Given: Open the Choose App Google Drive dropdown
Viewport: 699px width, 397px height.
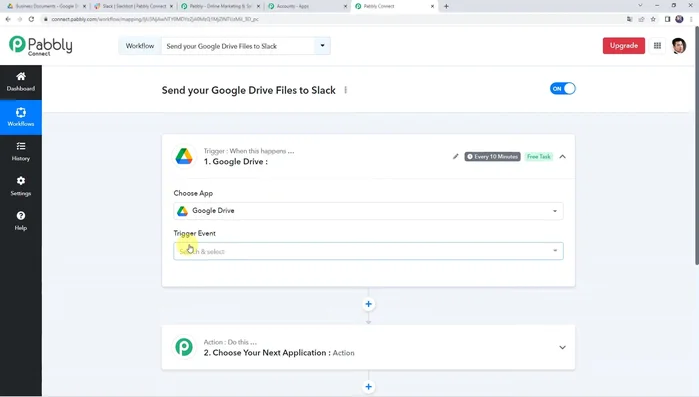Looking at the screenshot, I should (x=368, y=211).
